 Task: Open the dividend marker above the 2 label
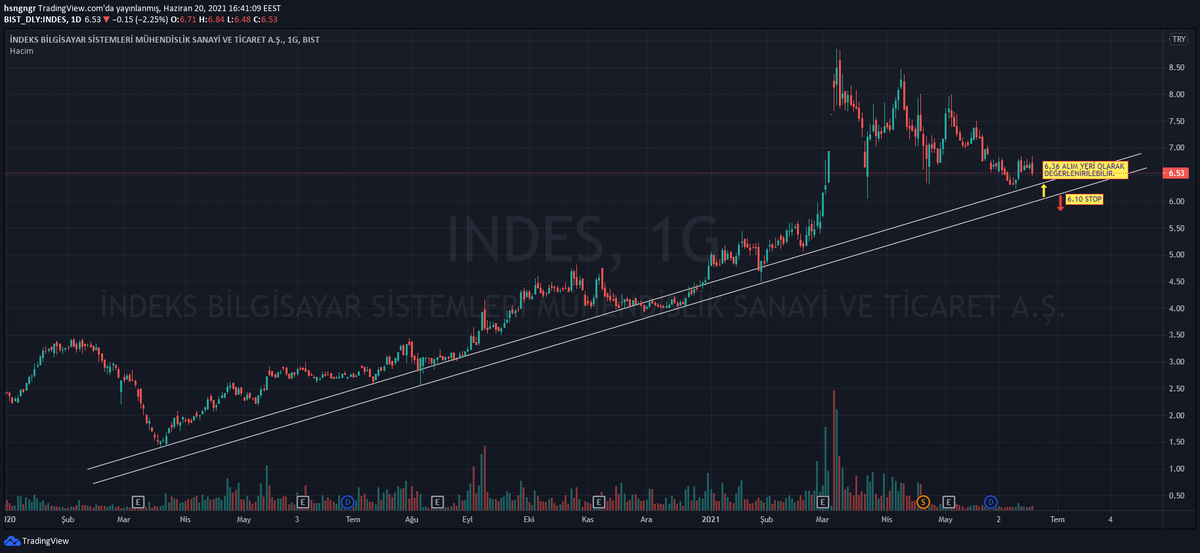(990, 500)
